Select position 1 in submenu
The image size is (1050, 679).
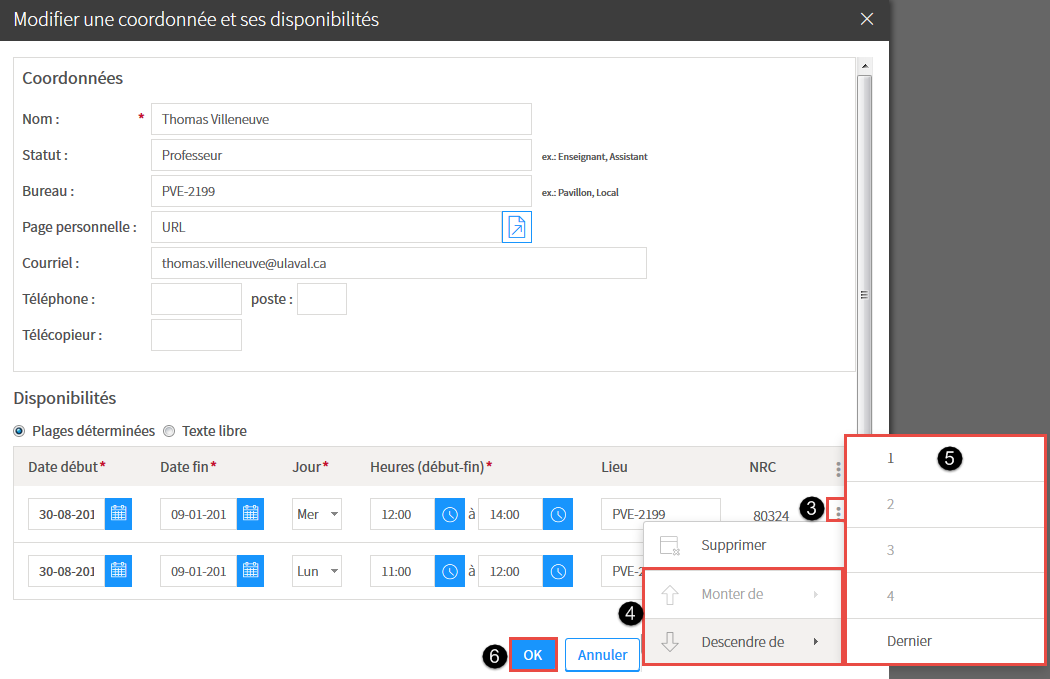[x=946, y=459]
